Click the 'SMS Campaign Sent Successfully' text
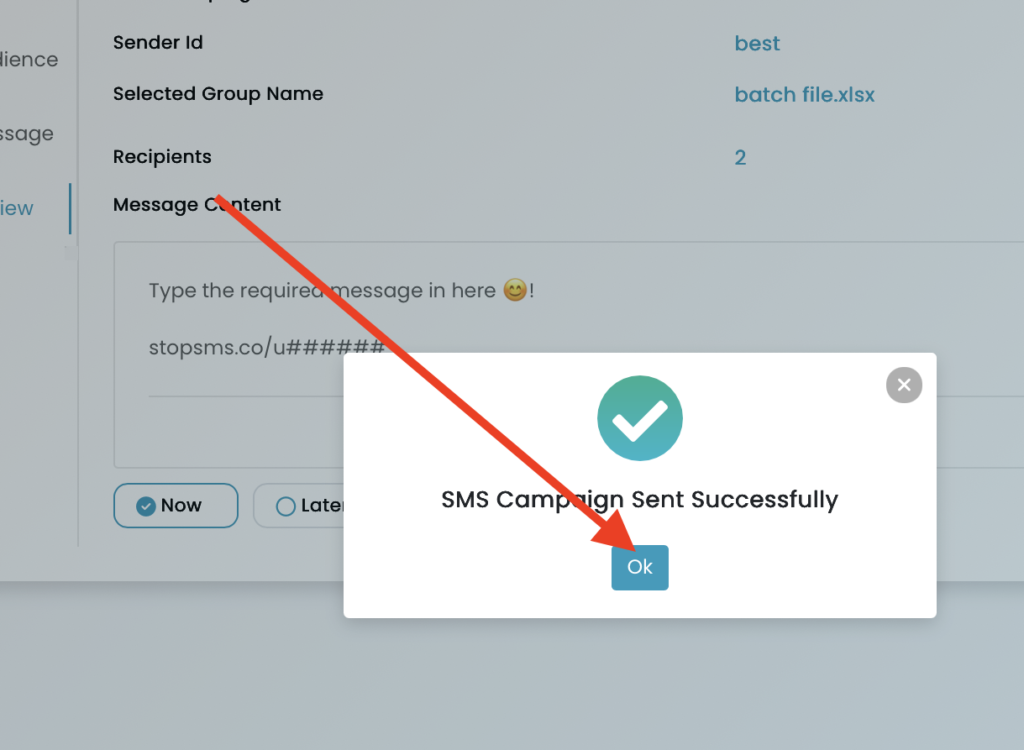Screen dimensions: 1024x750 639,499
